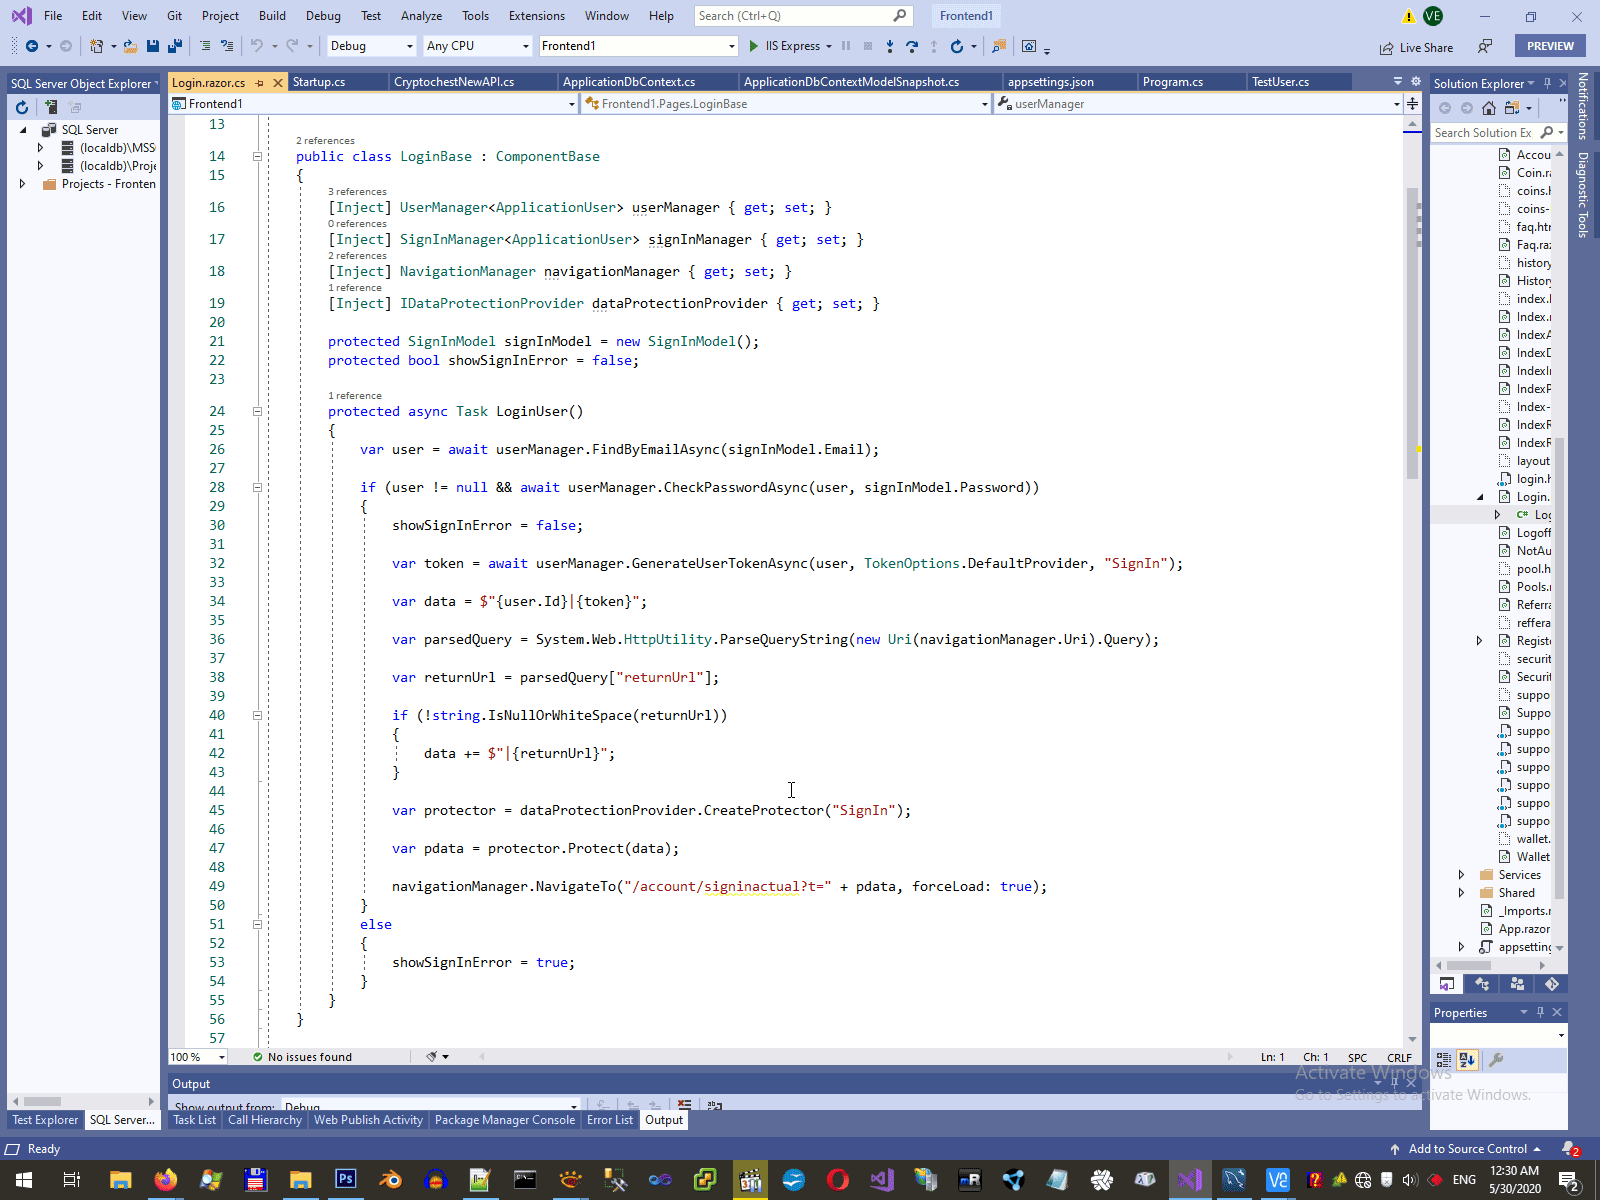
Task: Click the Undo arrow in toolbar
Action: point(257,46)
